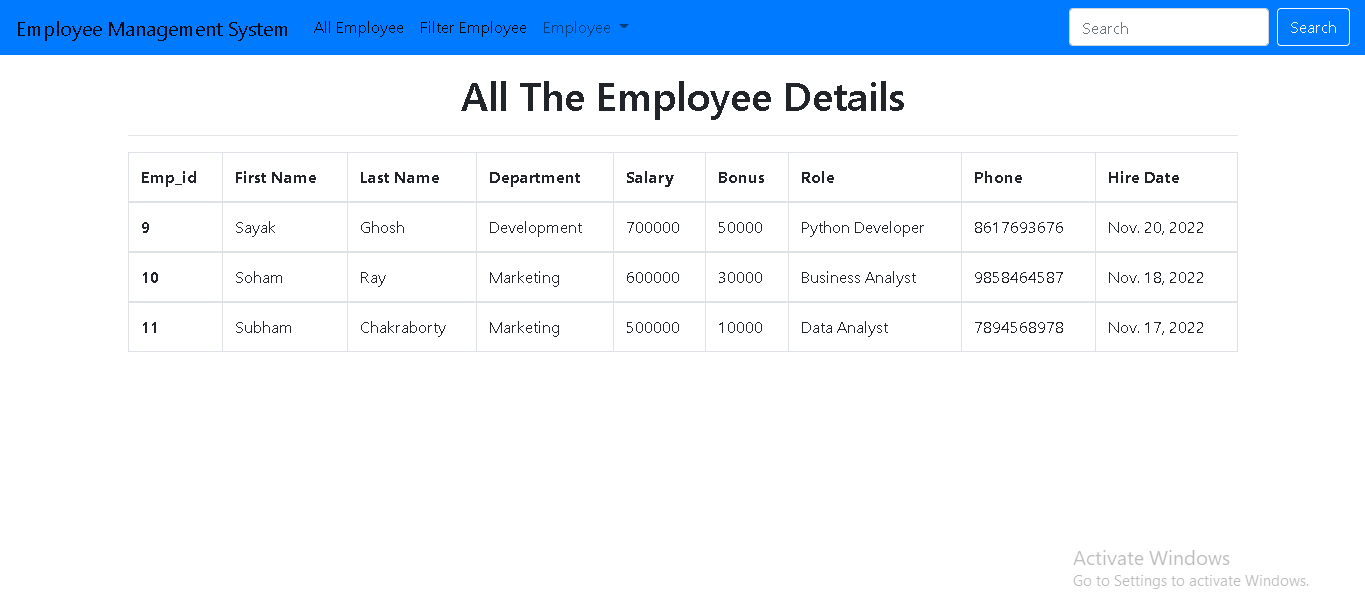Screen dimensions: 1365x609
Task: Click the Python Developer role cell
Action: pos(875,228)
